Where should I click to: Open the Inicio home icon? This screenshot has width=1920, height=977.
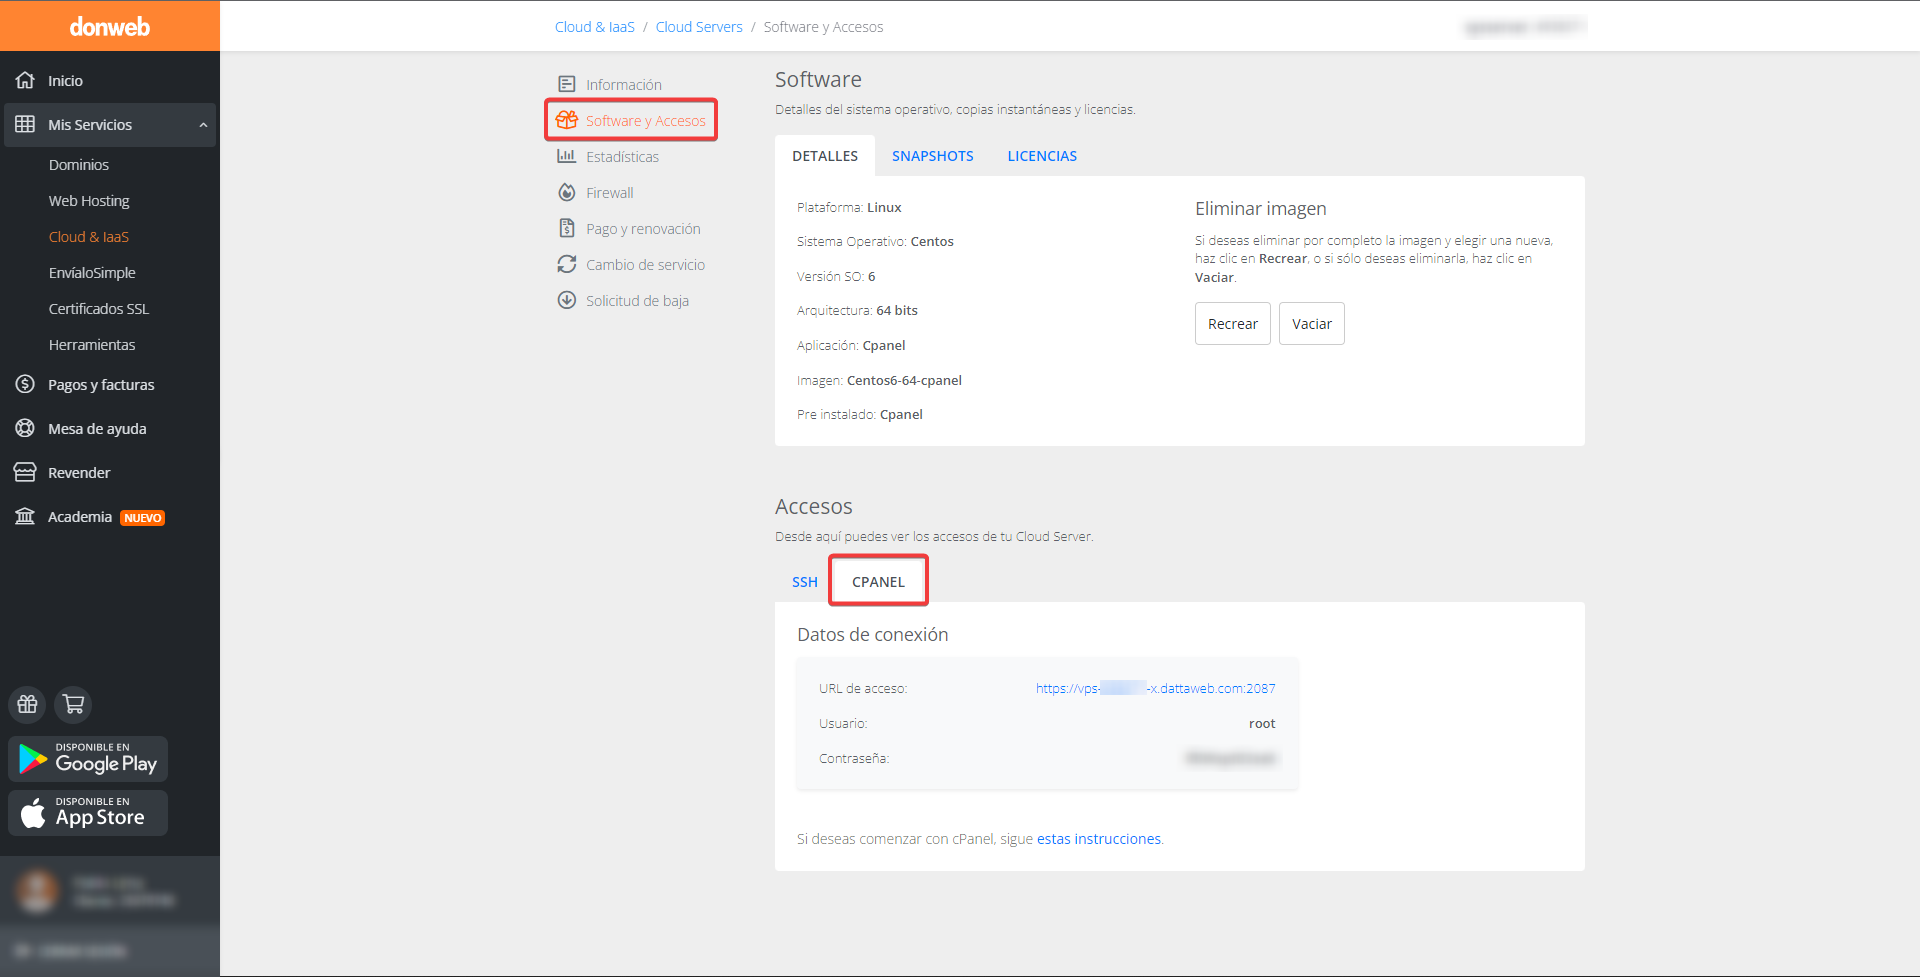coord(25,80)
